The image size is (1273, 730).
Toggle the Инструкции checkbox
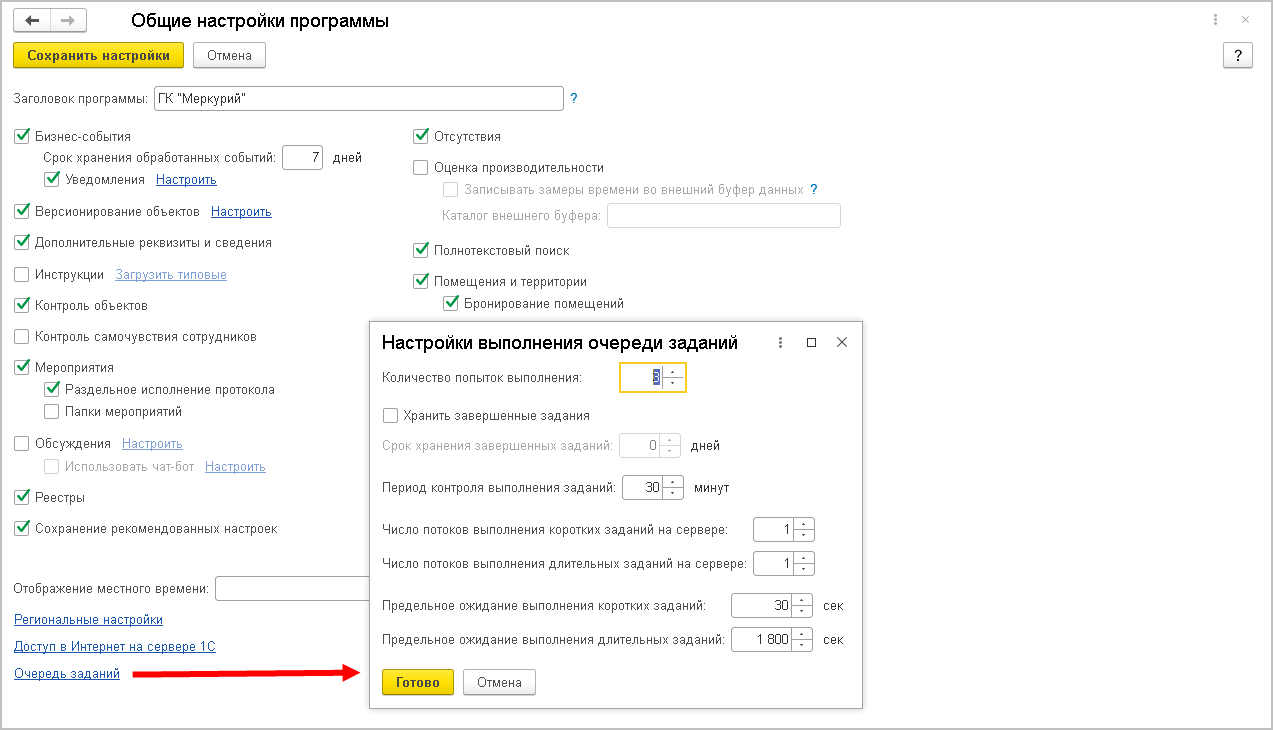tap(22, 274)
